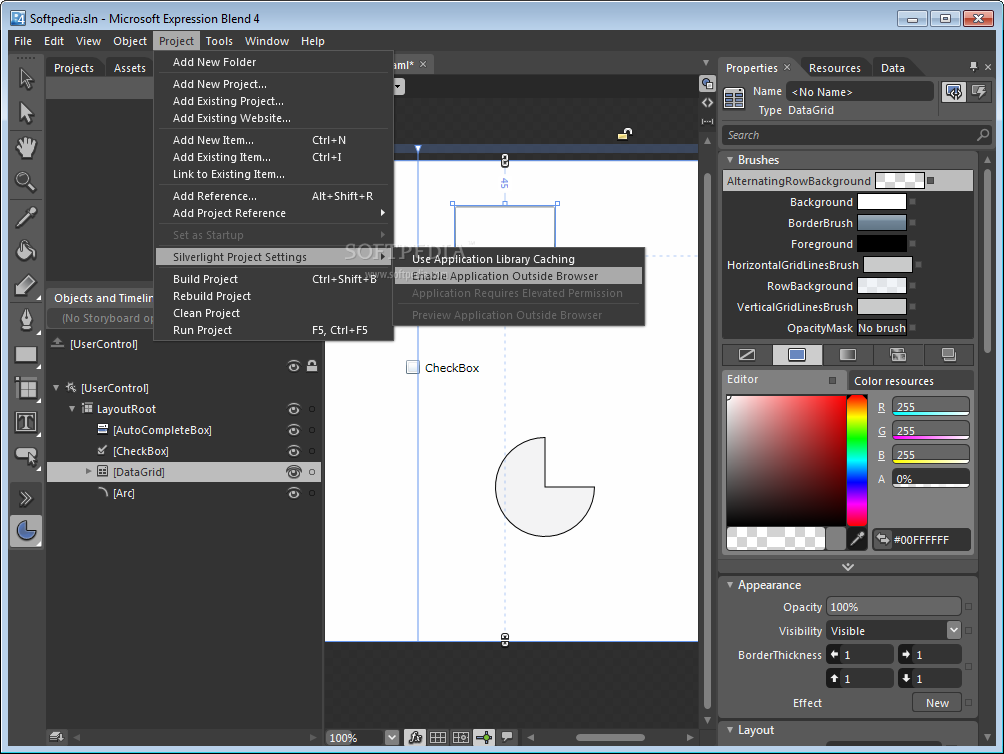Expand the Layout section
Viewport: 1004px width, 754px height.
tap(730, 730)
